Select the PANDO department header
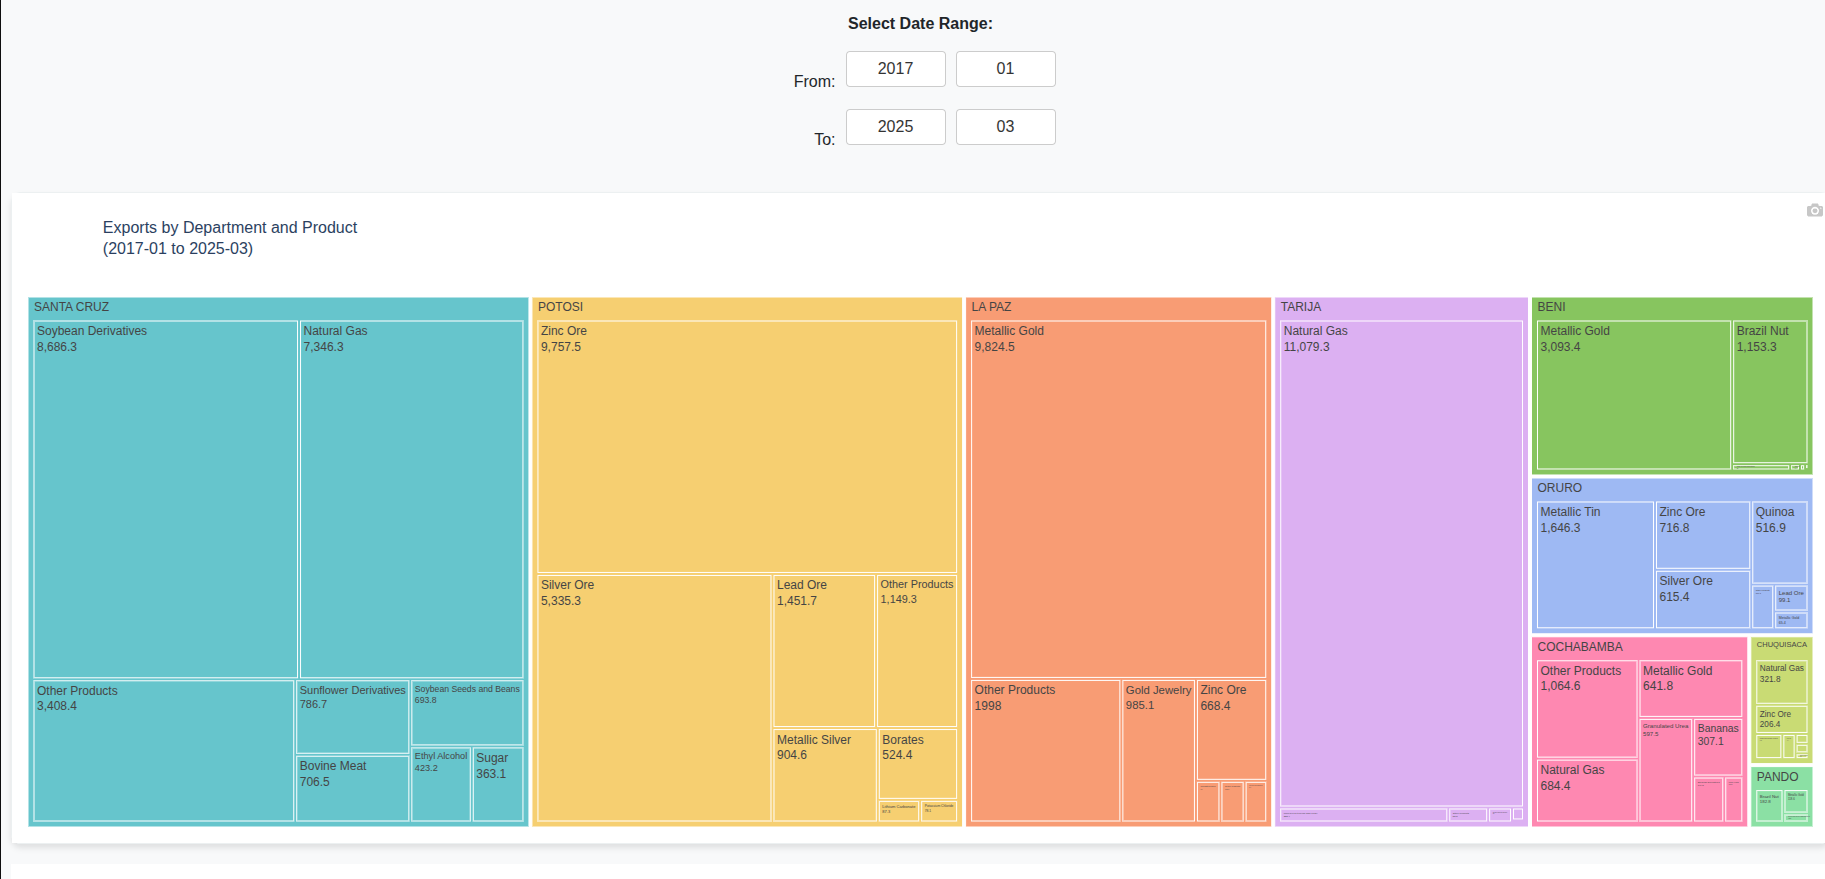Screen dimensions: 1825x879 1781,777
